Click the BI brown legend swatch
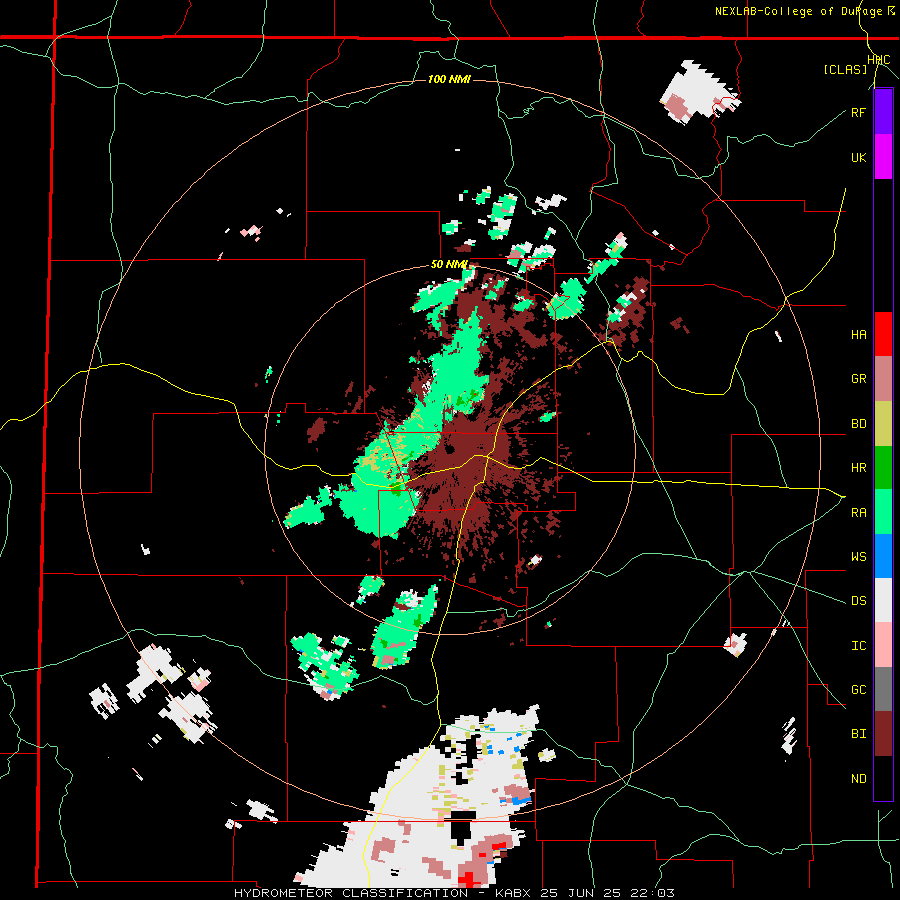This screenshot has width=900, height=900. pos(883,734)
